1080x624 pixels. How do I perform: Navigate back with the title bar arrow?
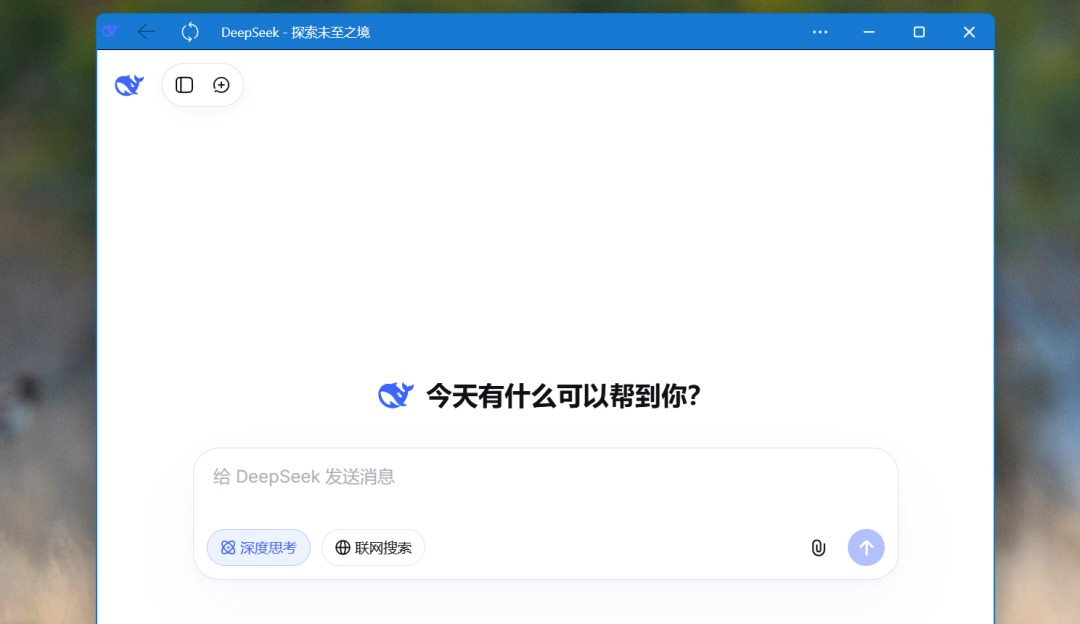coord(146,31)
